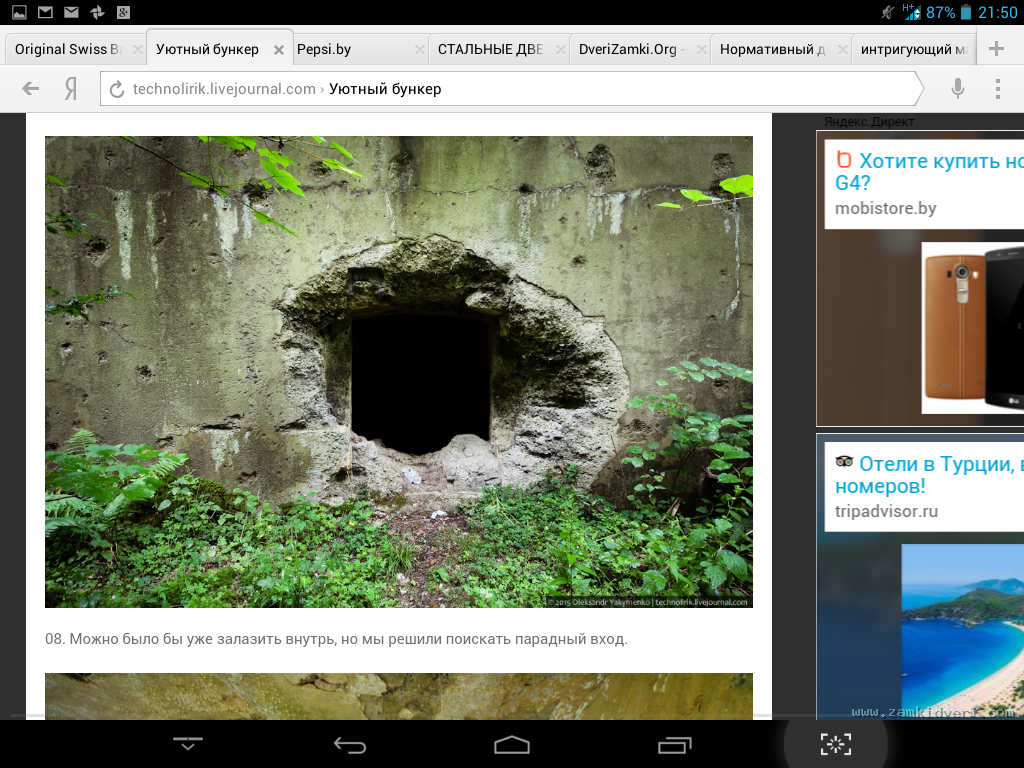Start voice search with the microphone icon
Image resolution: width=1024 pixels, height=768 pixels.
coord(957,88)
